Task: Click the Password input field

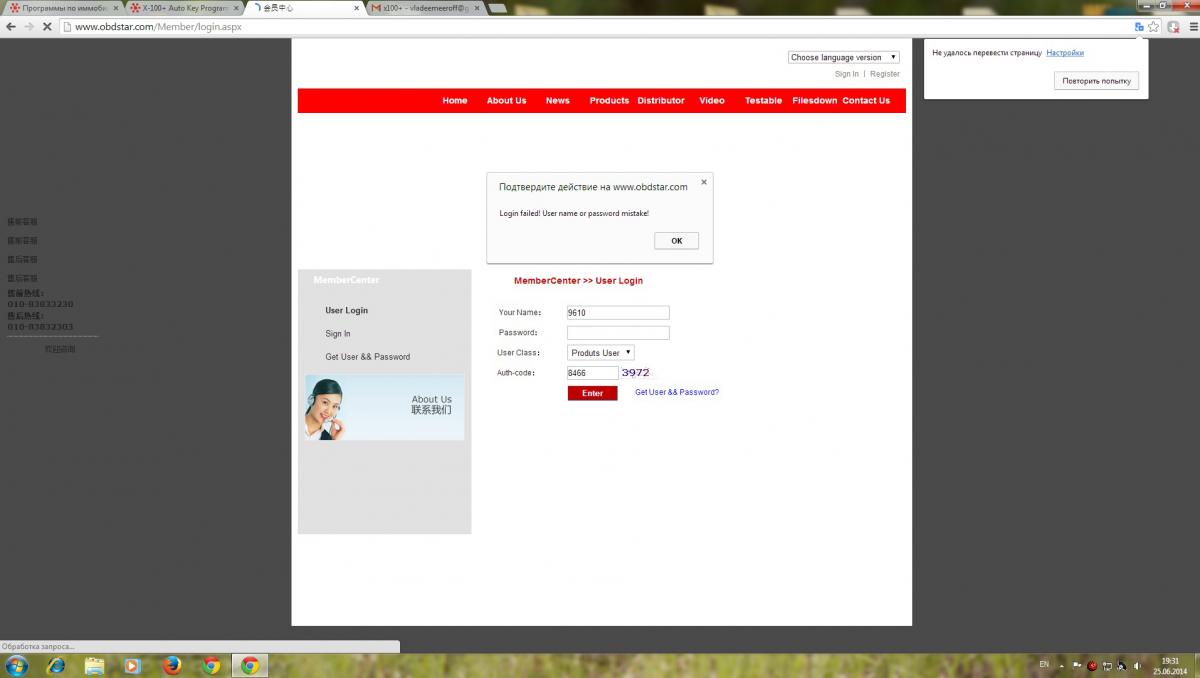Action: click(618, 333)
